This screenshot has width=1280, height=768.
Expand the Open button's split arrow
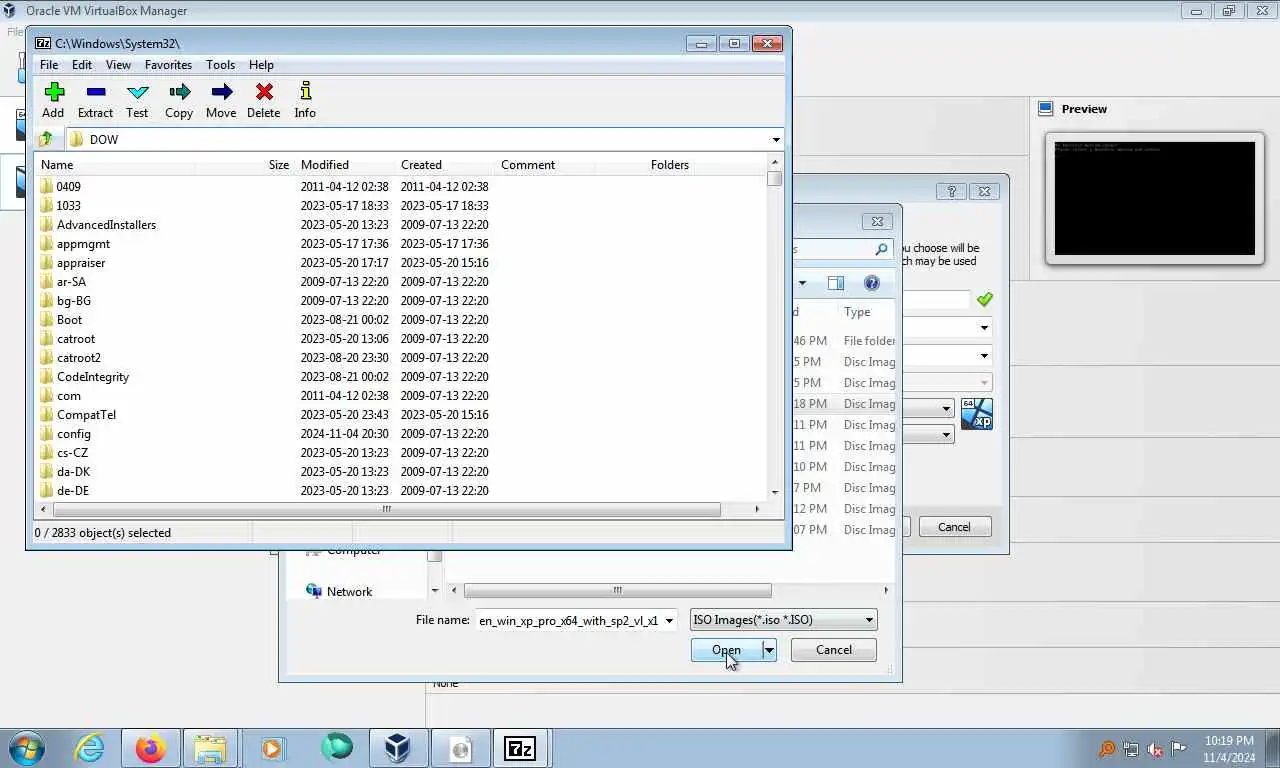coord(769,650)
